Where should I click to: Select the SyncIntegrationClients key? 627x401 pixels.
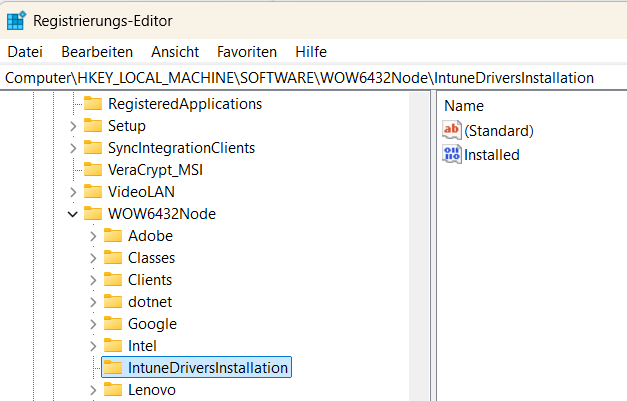coord(181,147)
